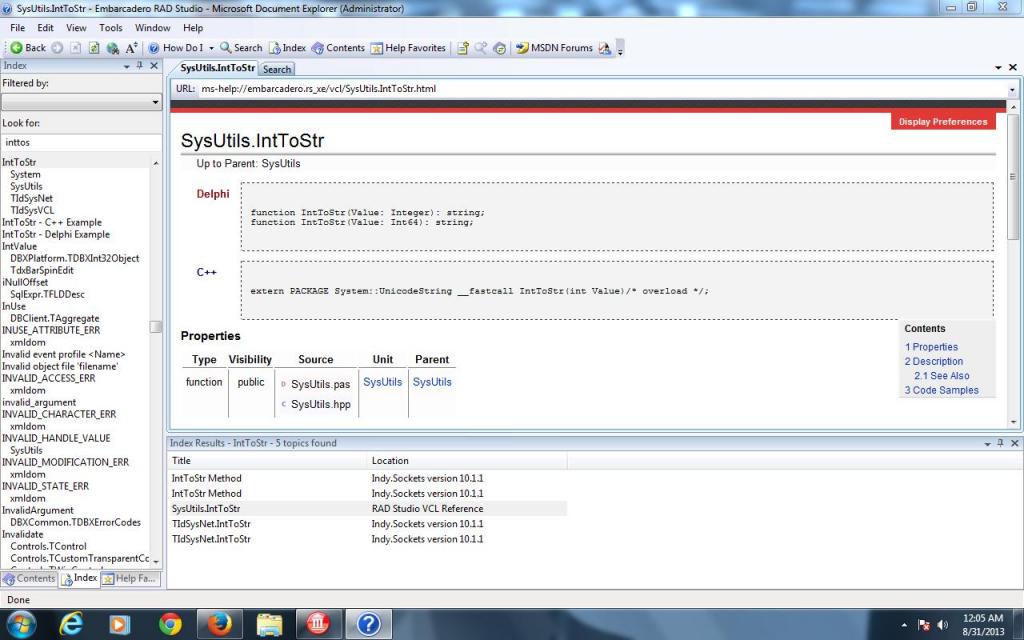The width and height of the screenshot is (1024, 640).
Task: Open the Search toolbar button
Action: [241, 48]
